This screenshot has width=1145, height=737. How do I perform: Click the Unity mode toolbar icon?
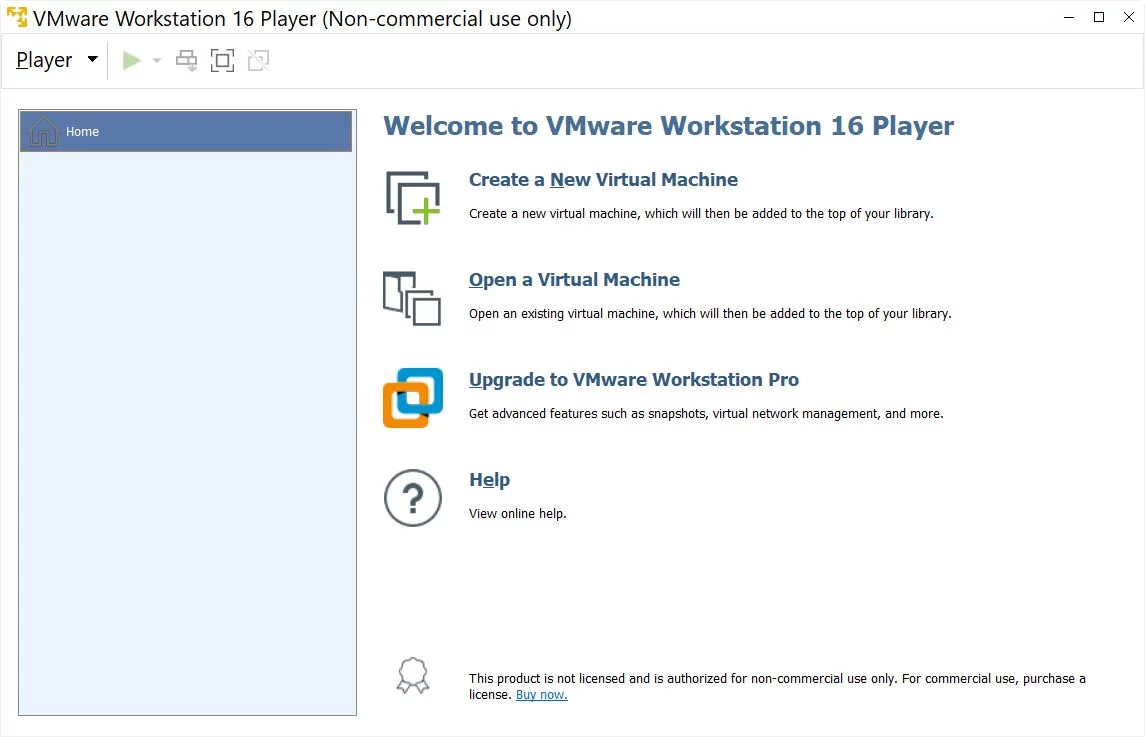259,61
